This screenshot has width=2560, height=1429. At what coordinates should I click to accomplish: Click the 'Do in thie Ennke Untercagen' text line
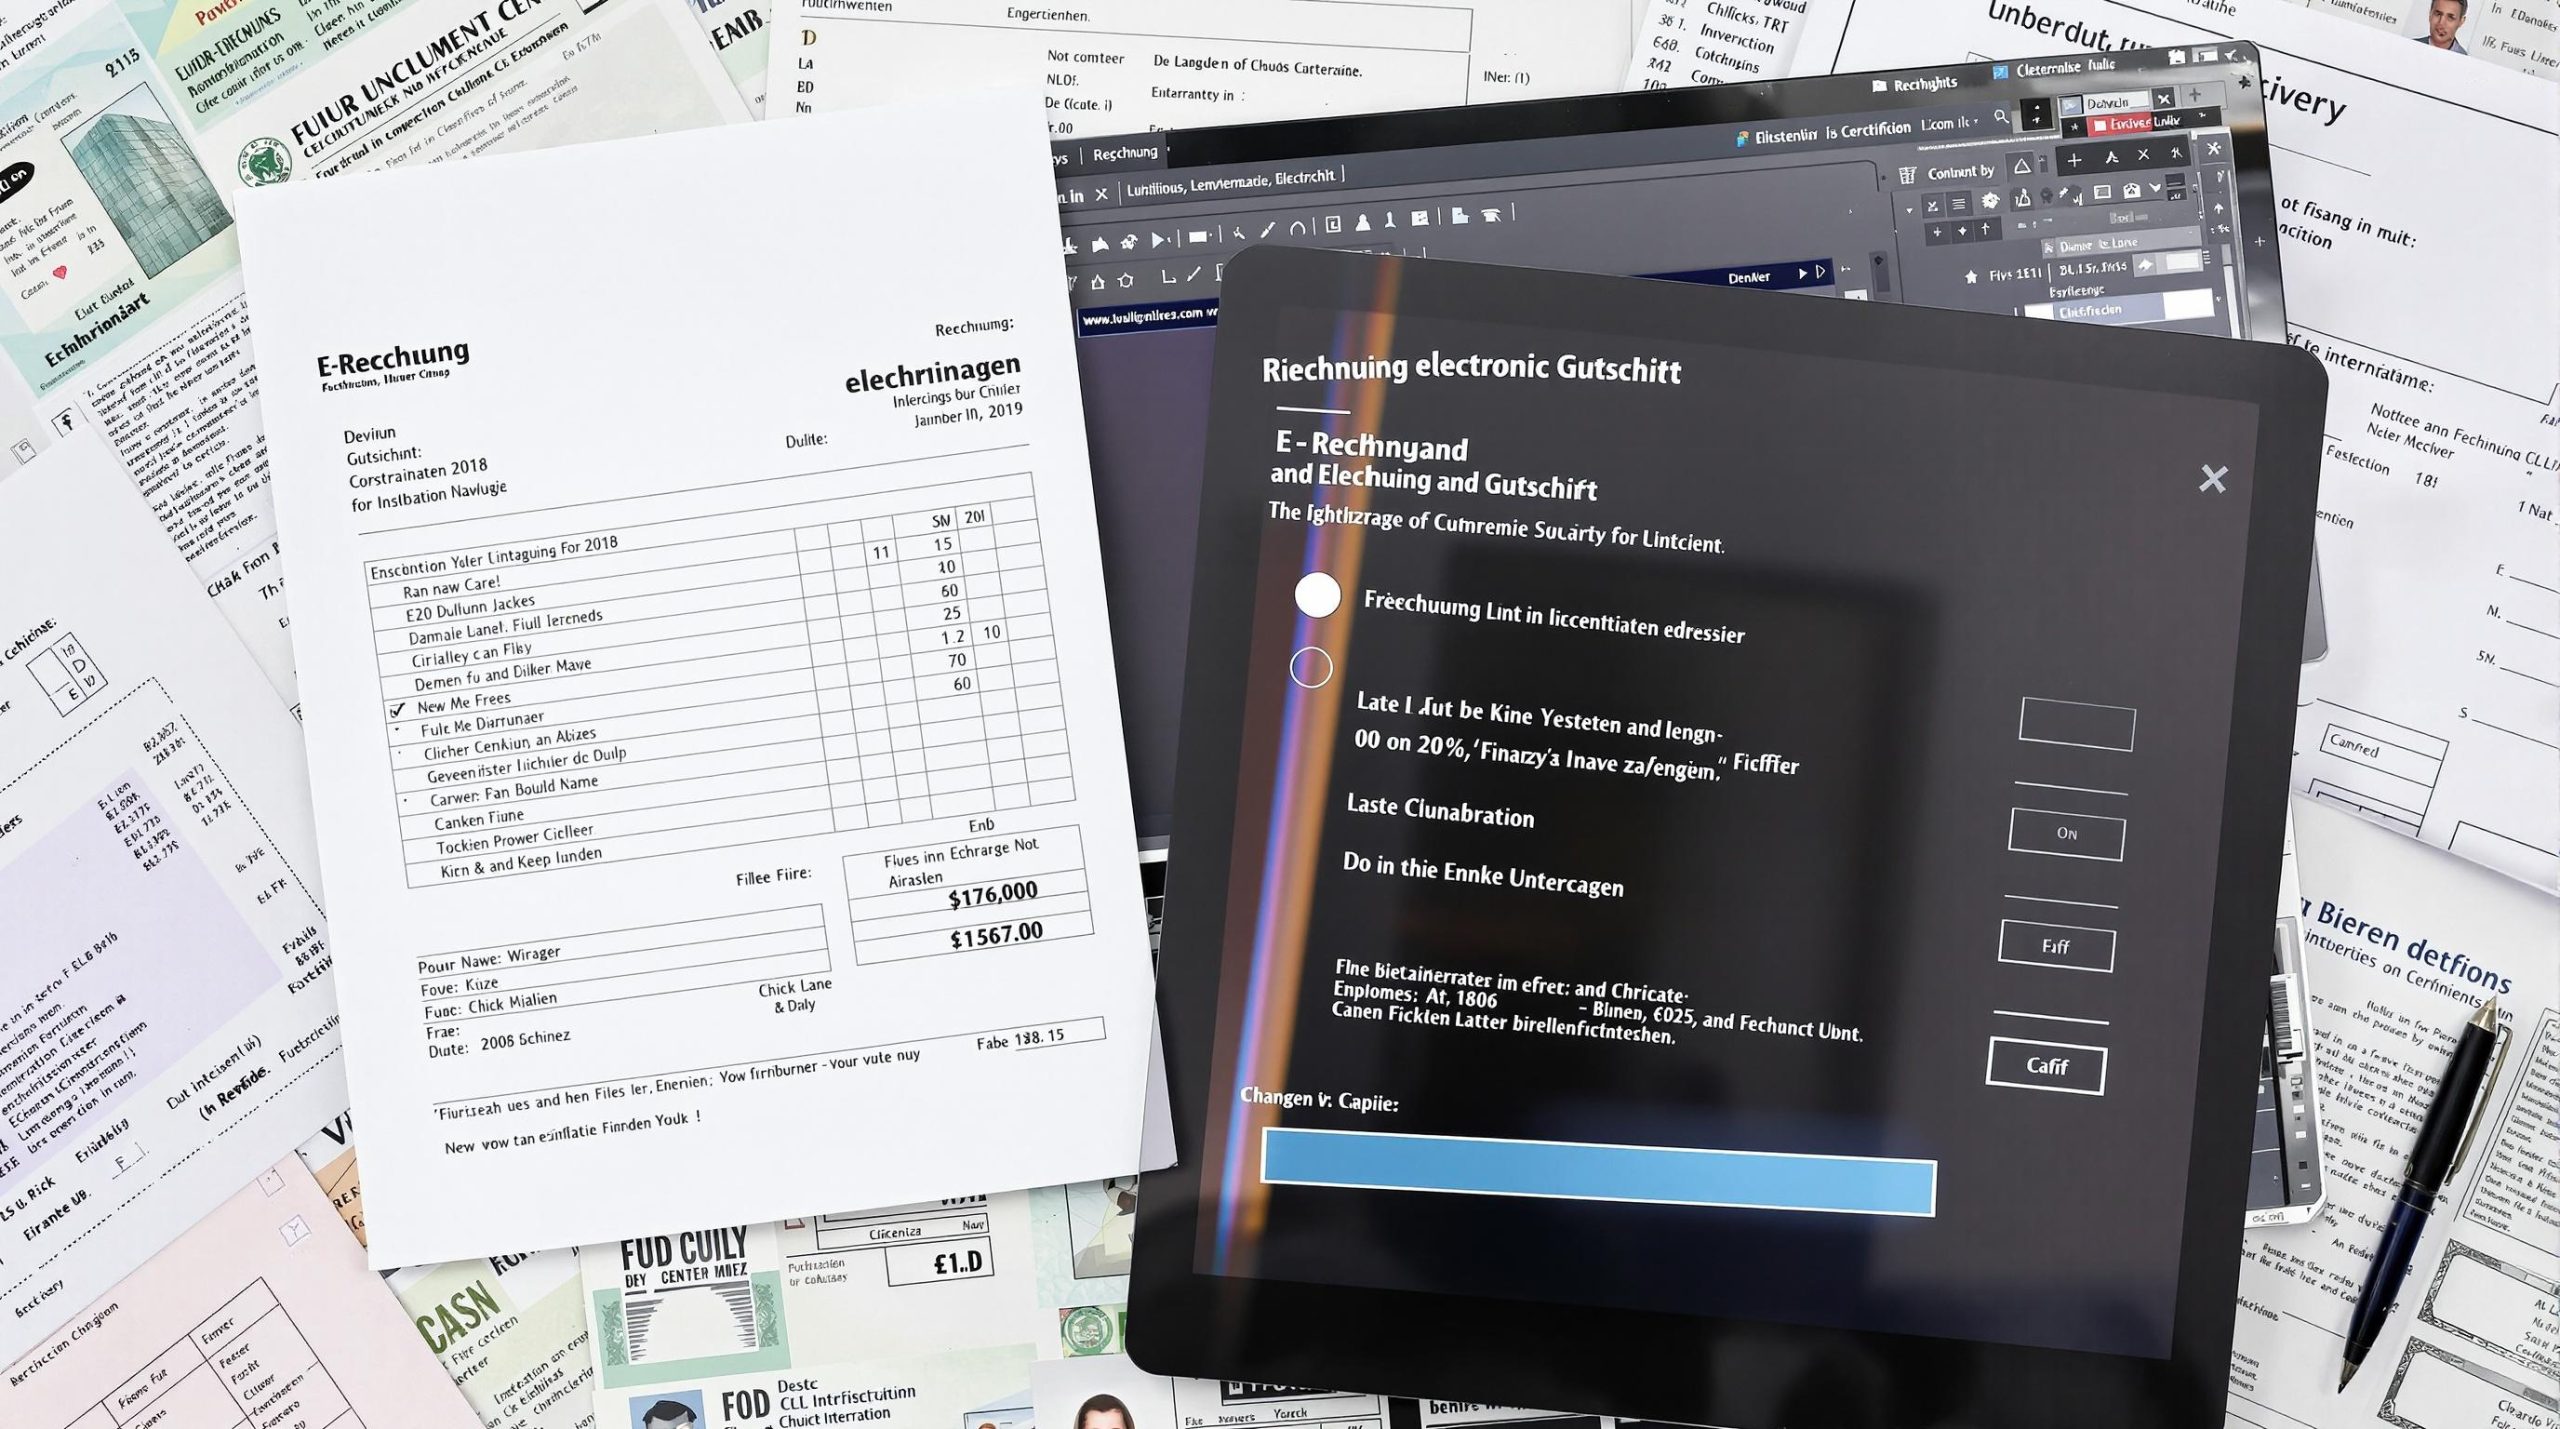(1483, 876)
